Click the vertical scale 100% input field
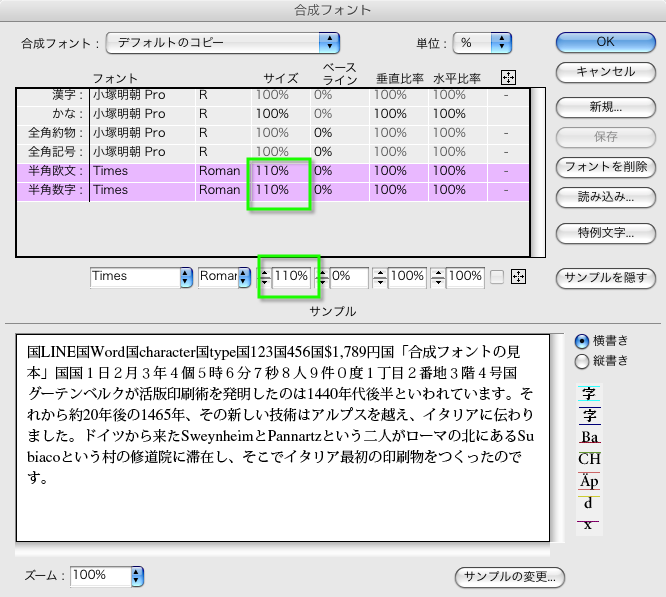Viewport: 666px width, 597px height. [407, 277]
